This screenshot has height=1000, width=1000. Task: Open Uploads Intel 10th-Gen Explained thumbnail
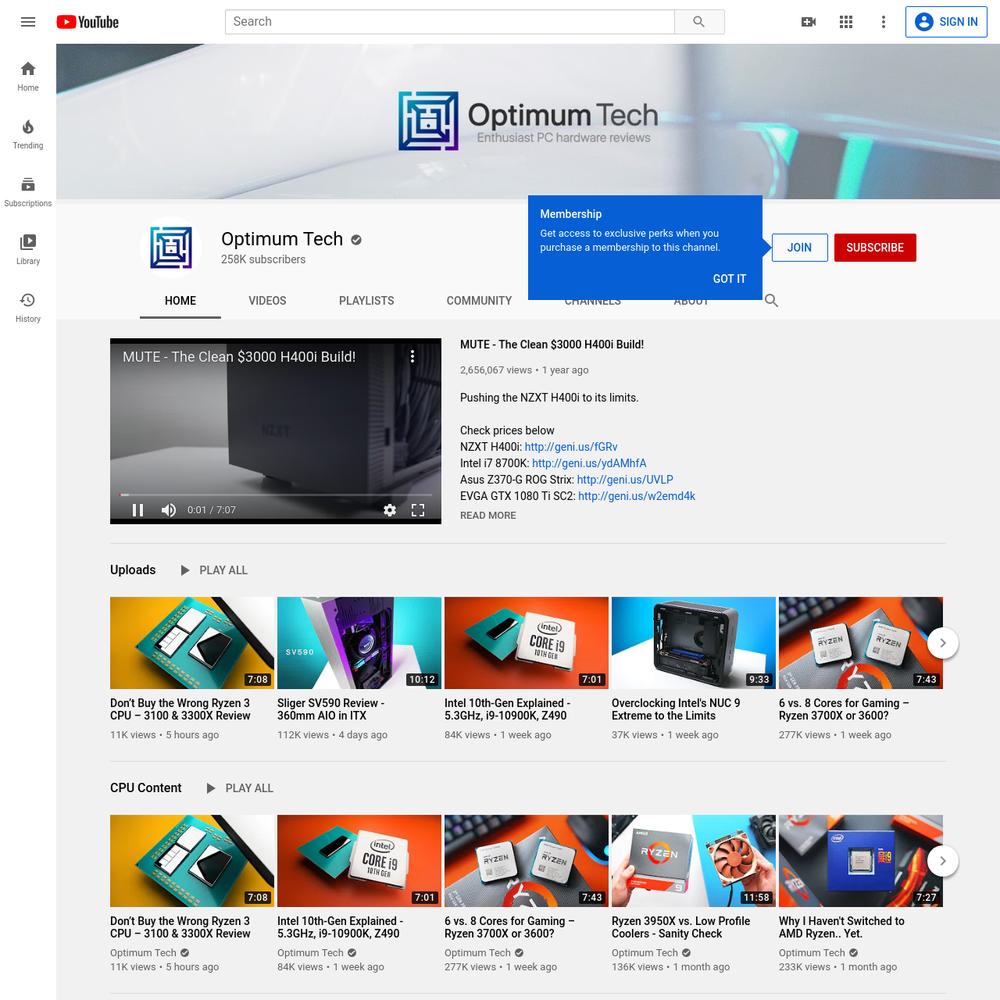526,643
